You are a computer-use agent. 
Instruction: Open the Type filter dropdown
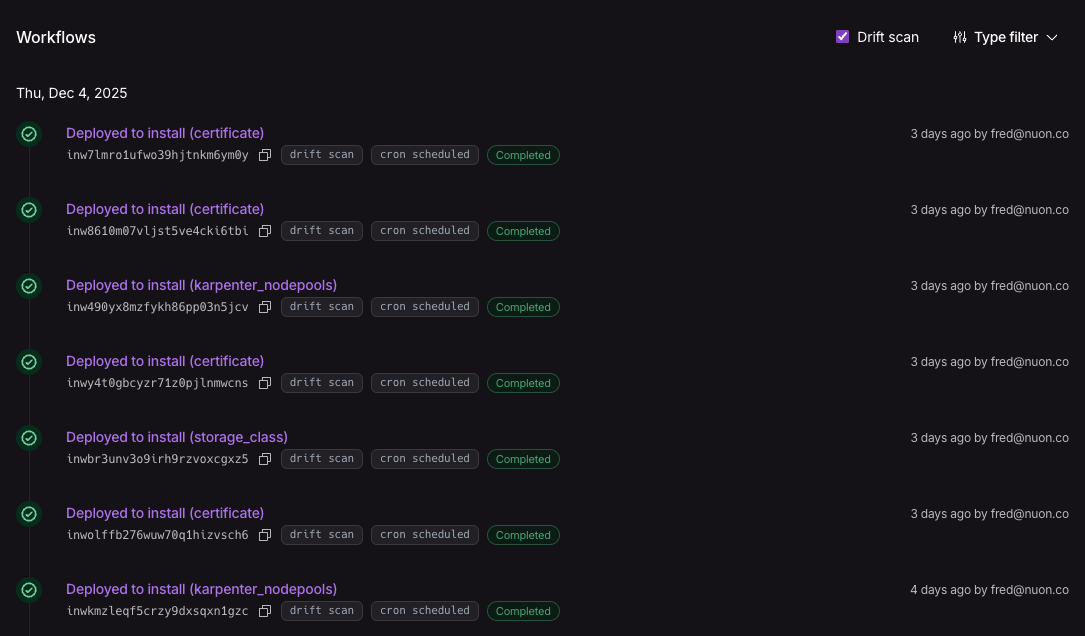(x=1006, y=37)
